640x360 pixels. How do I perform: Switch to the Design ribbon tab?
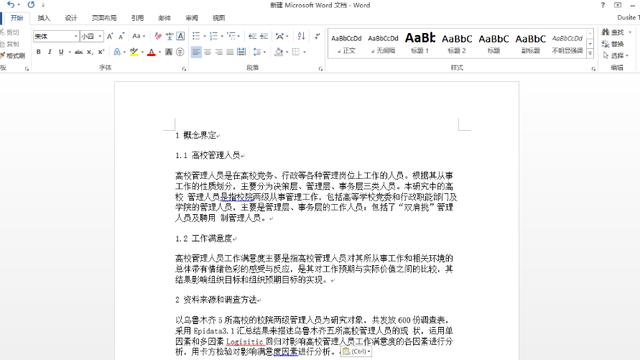71,18
